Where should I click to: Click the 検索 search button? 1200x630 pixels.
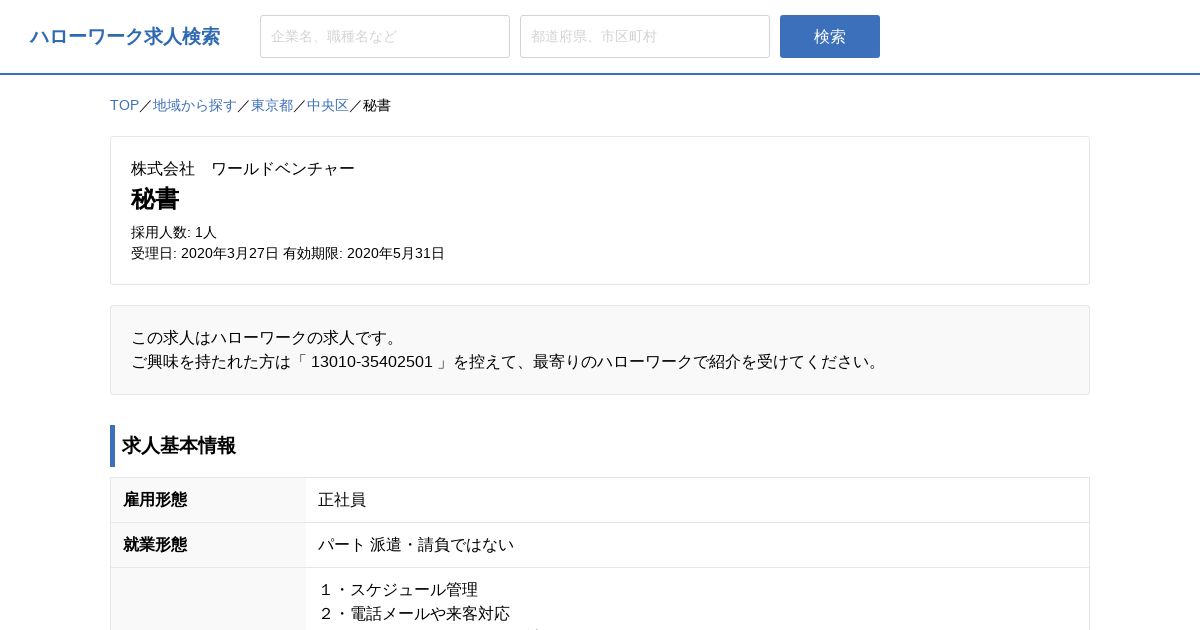click(830, 37)
